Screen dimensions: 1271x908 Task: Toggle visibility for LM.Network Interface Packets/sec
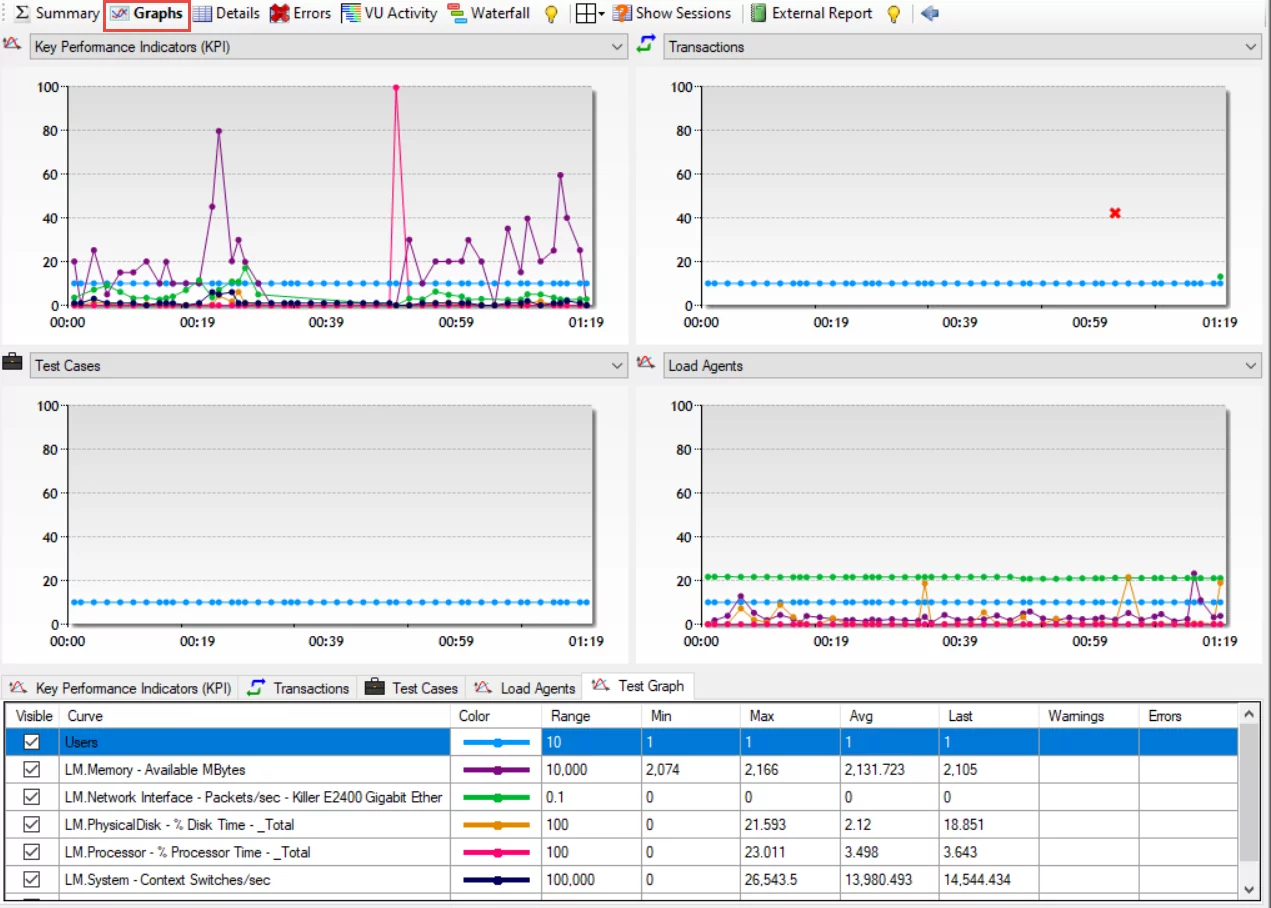click(32, 797)
